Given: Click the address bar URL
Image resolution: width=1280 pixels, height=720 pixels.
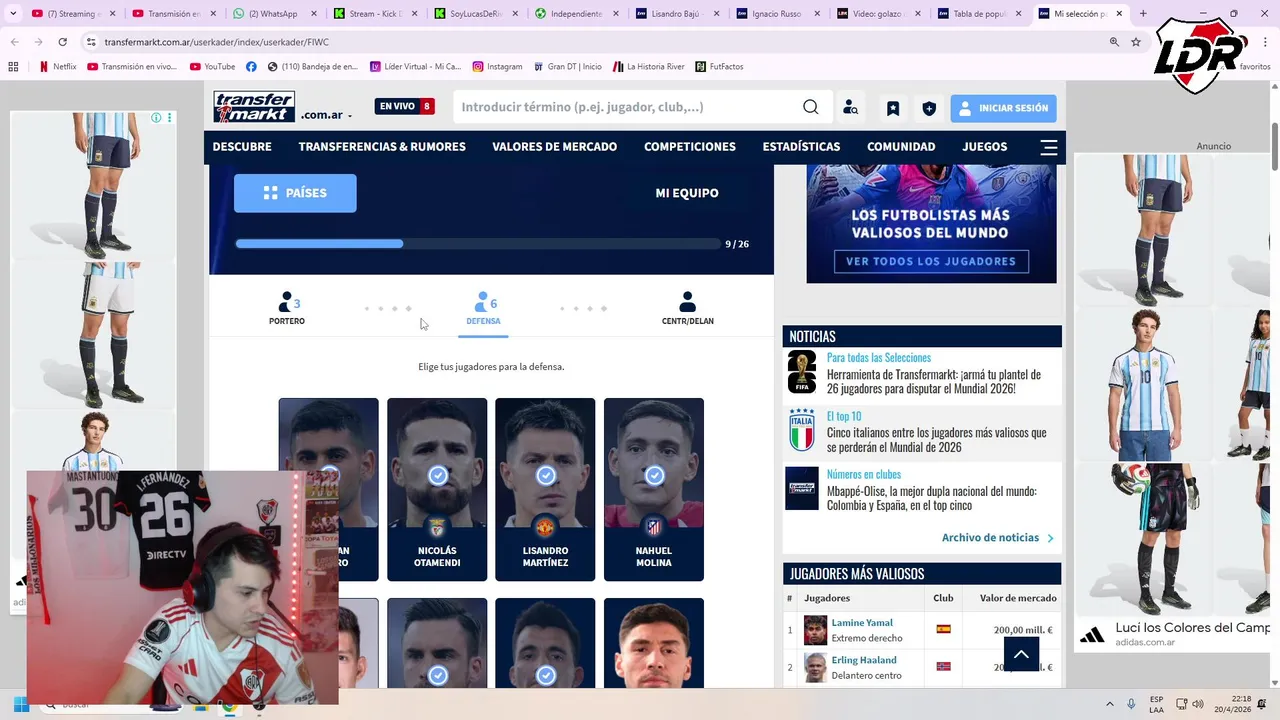Looking at the screenshot, I should click(216, 42).
